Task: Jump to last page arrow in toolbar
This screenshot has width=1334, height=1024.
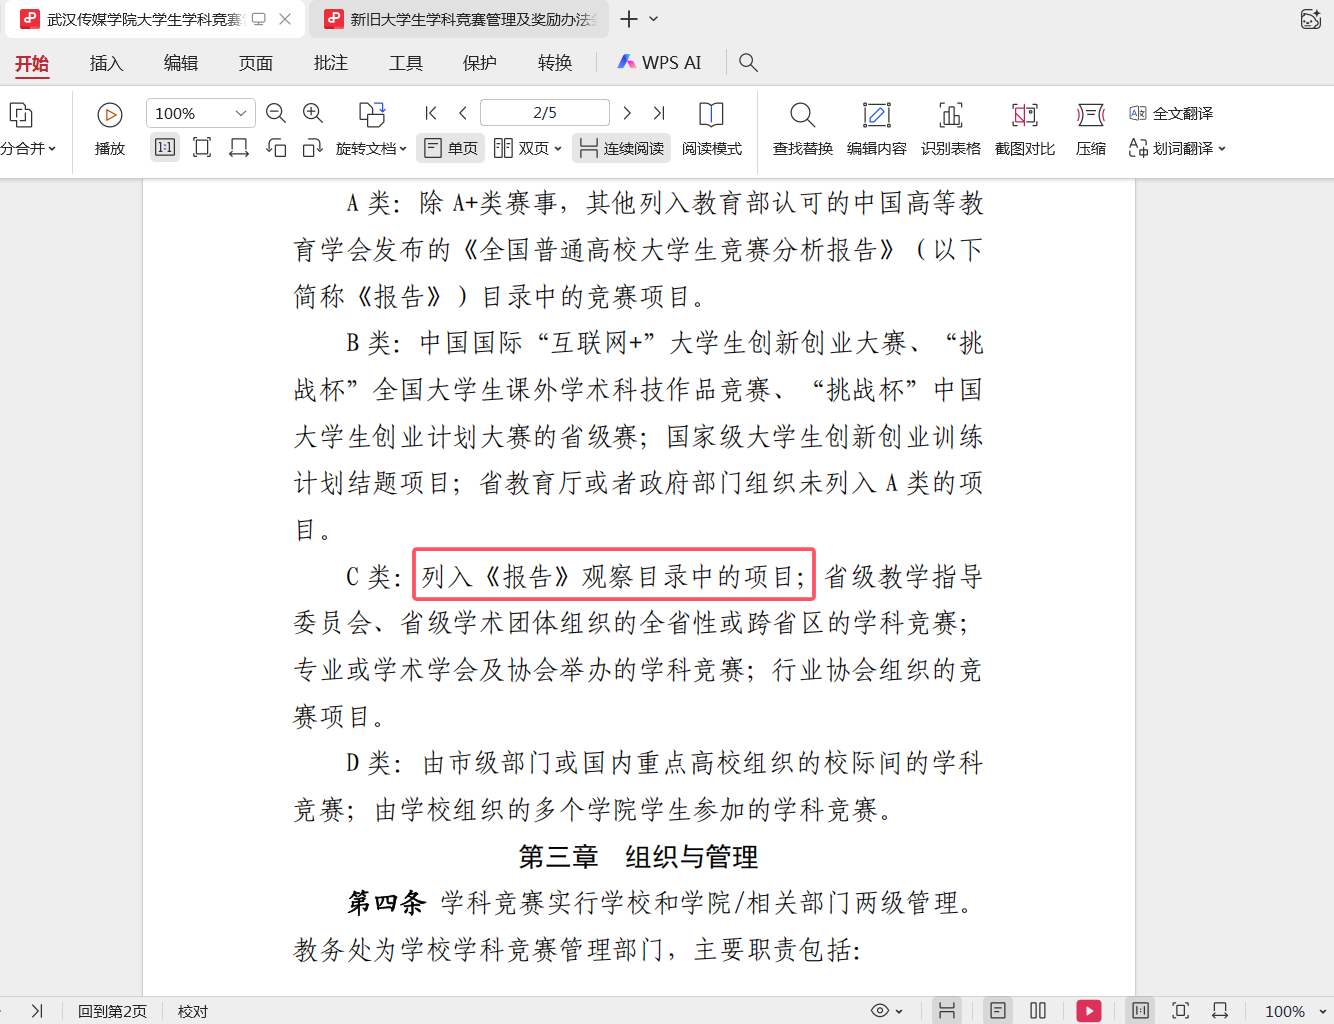Action: 659,113
